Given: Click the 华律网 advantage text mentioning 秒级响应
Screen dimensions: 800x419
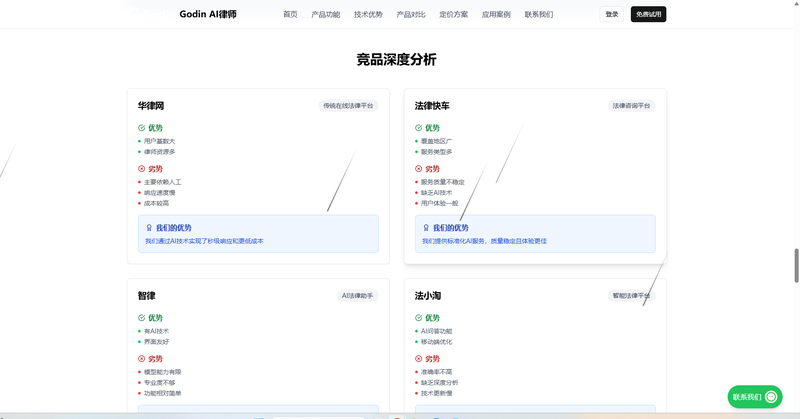Looking at the screenshot, I should point(204,241).
